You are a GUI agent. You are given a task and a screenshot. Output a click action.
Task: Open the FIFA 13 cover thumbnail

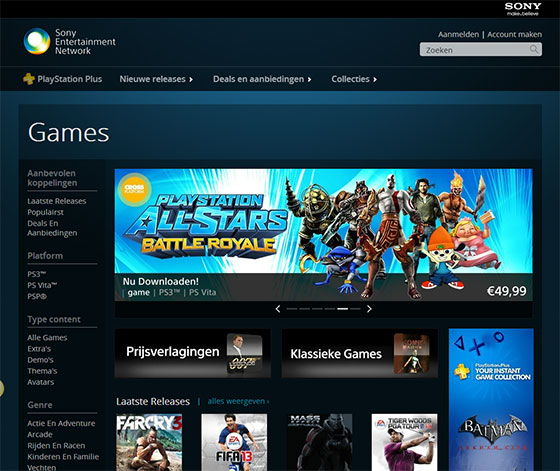point(234,442)
